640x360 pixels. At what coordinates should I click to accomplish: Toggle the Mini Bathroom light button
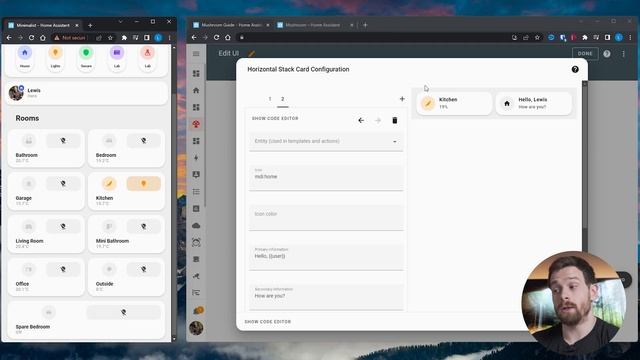click(144, 227)
